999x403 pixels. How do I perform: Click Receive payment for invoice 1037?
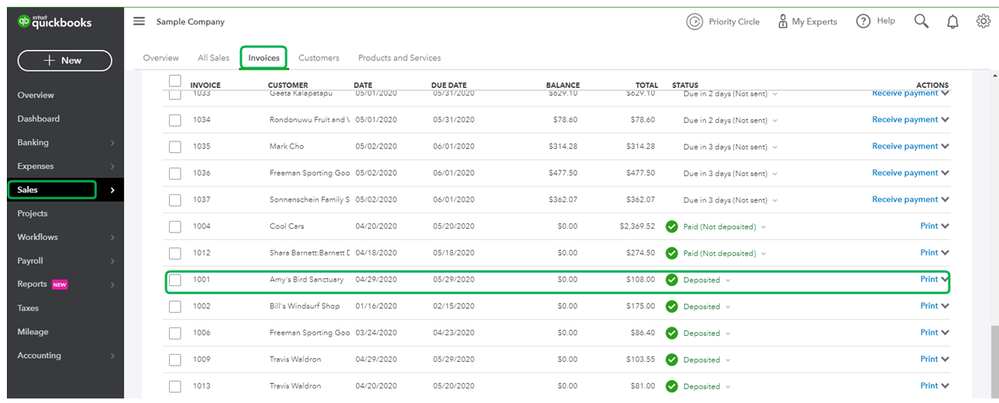905,200
